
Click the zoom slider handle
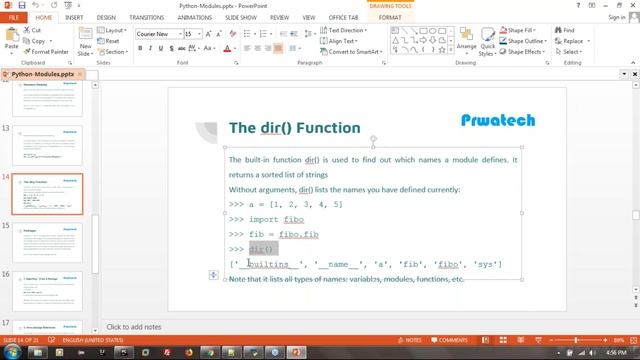coord(576,340)
